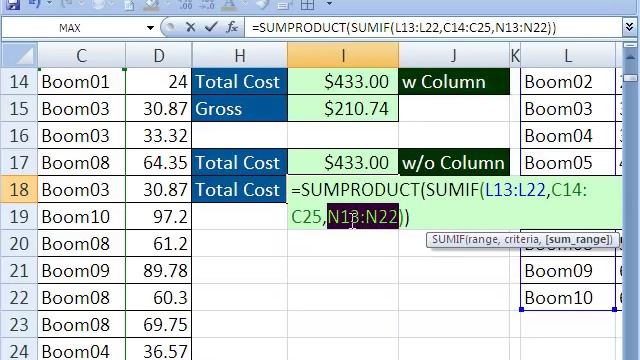Screen dimensions: 640x360
Task: Click the $210.74 Gross value cell
Action: (x=343, y=109)
